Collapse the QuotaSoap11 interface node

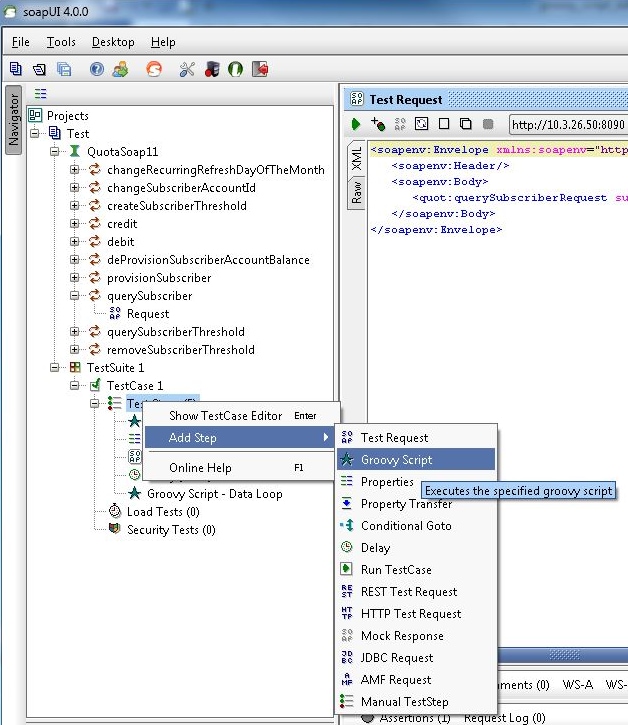tap(55, 152)
